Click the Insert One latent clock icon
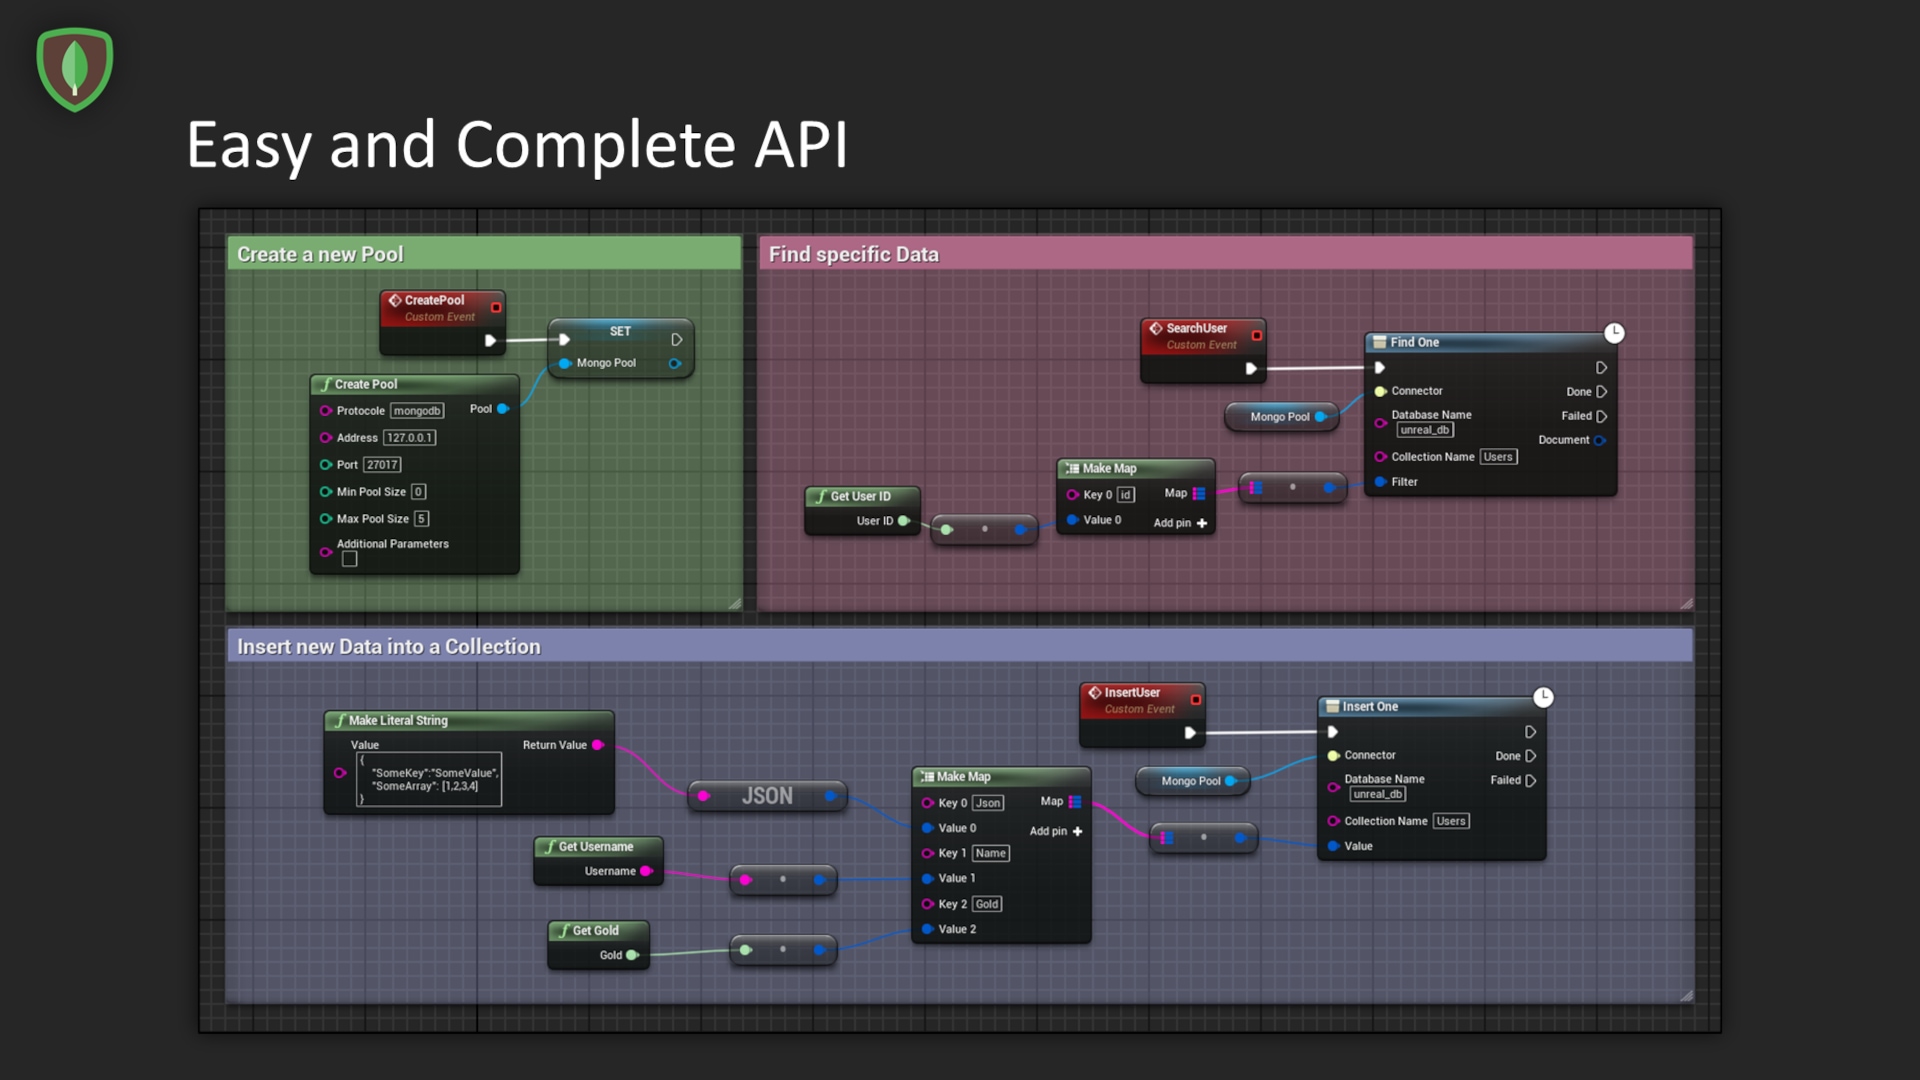The image size is (1920, 1080). 1543,697
